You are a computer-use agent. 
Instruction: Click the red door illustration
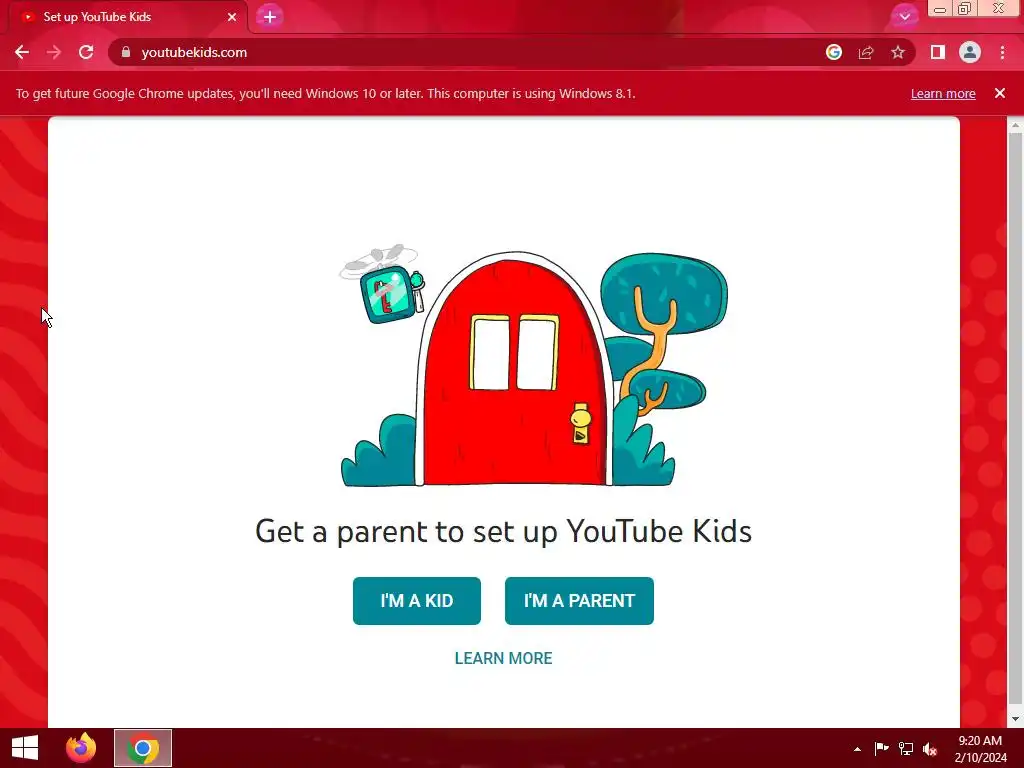pos(513,369)
